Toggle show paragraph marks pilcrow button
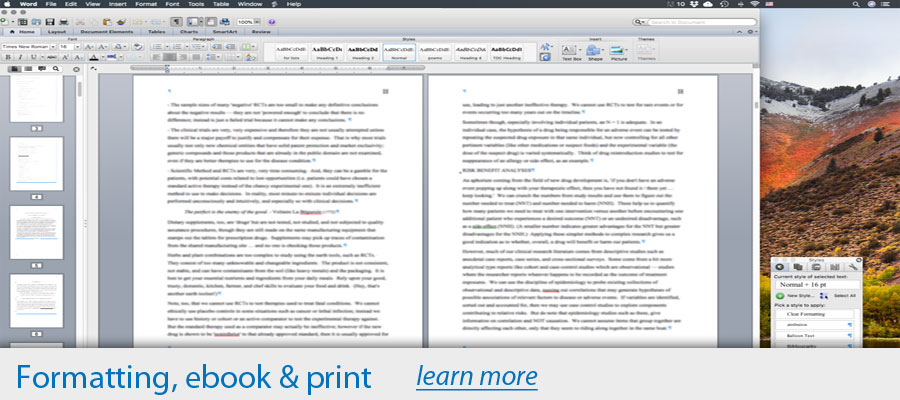Image resolution: width=900 pixels, height=400 pixels. pos(176,22)
